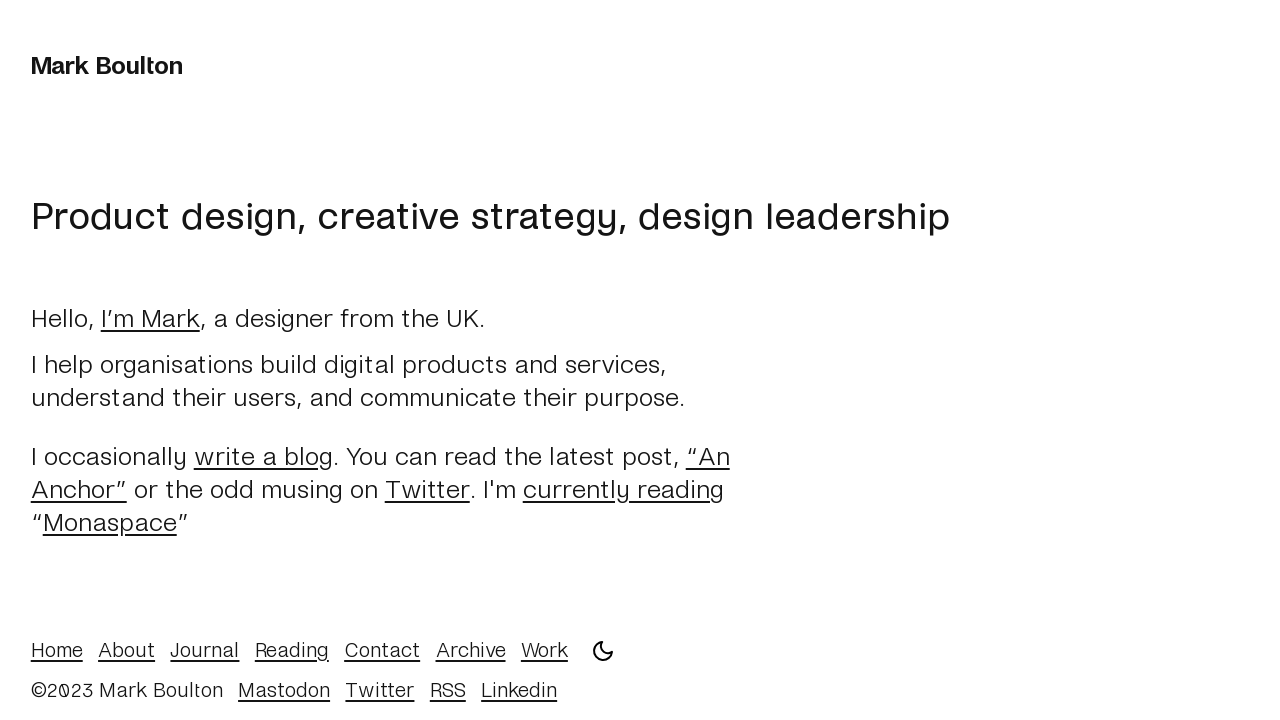Open the Monaspace link

point(110,521)
